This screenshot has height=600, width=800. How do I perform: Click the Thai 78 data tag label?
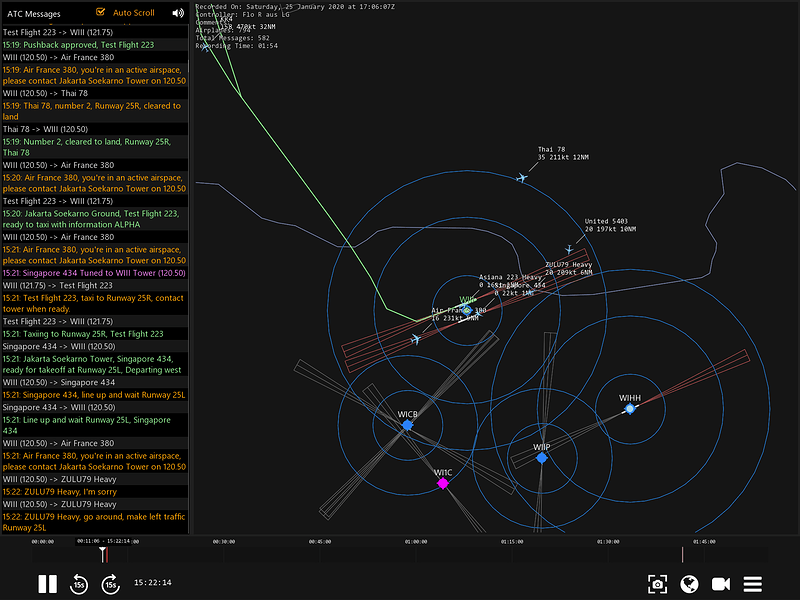pyautogui.click(x=563, y=154)
